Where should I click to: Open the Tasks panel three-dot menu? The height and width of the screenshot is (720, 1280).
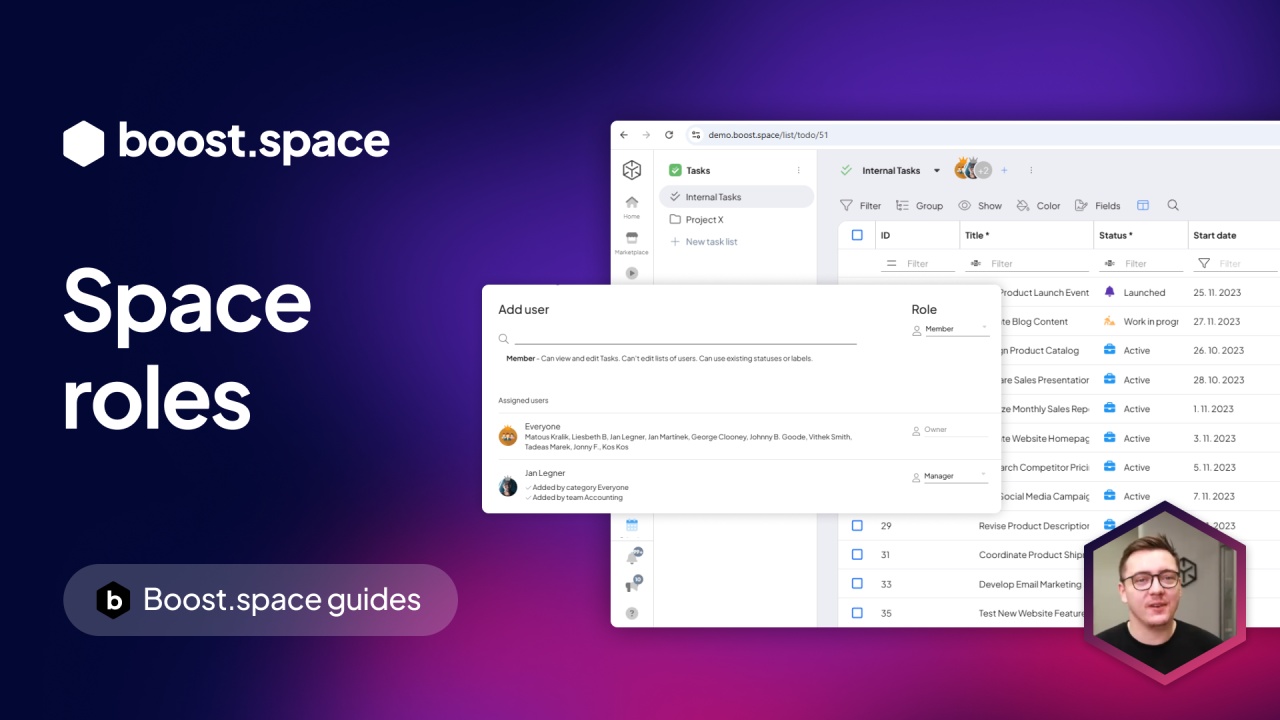click(798, 171)
